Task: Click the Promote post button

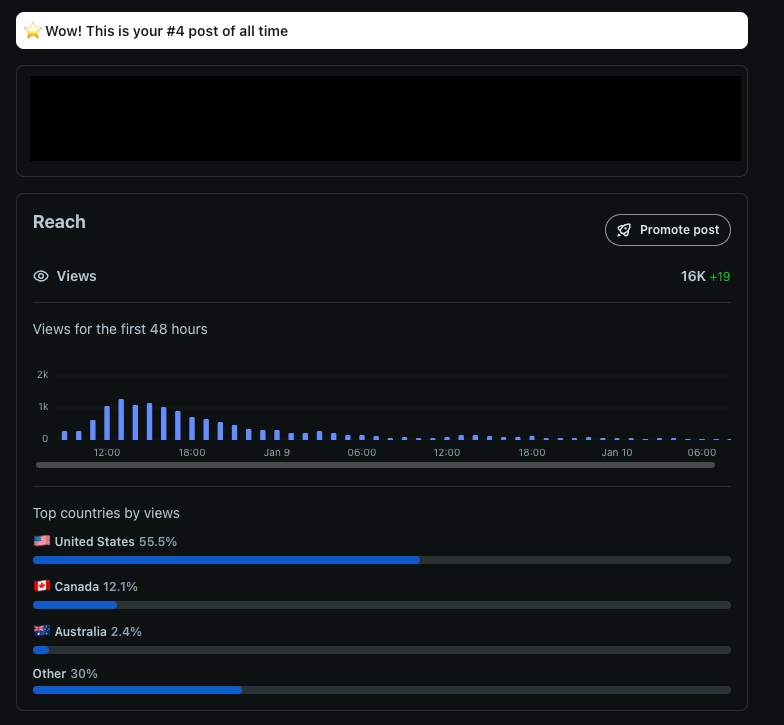Action: click(668, 230)
